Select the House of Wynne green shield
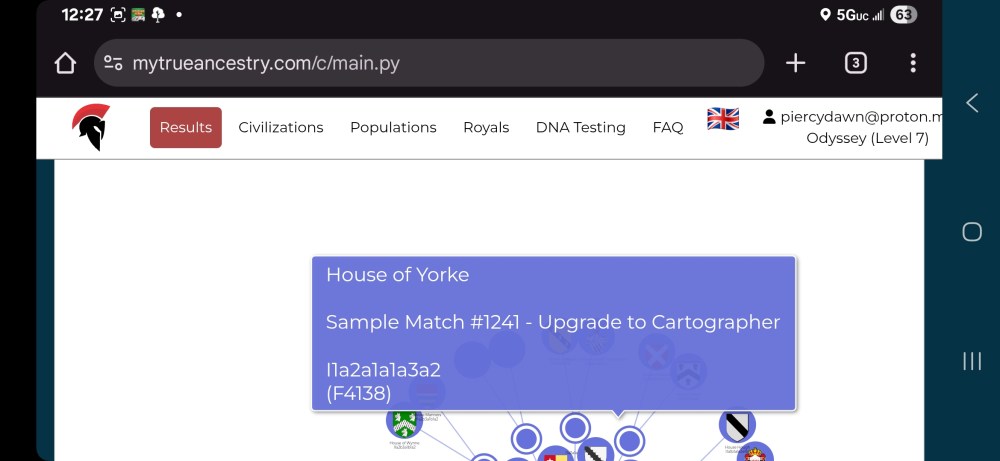 pyautogui.click(x=404, y=421)
